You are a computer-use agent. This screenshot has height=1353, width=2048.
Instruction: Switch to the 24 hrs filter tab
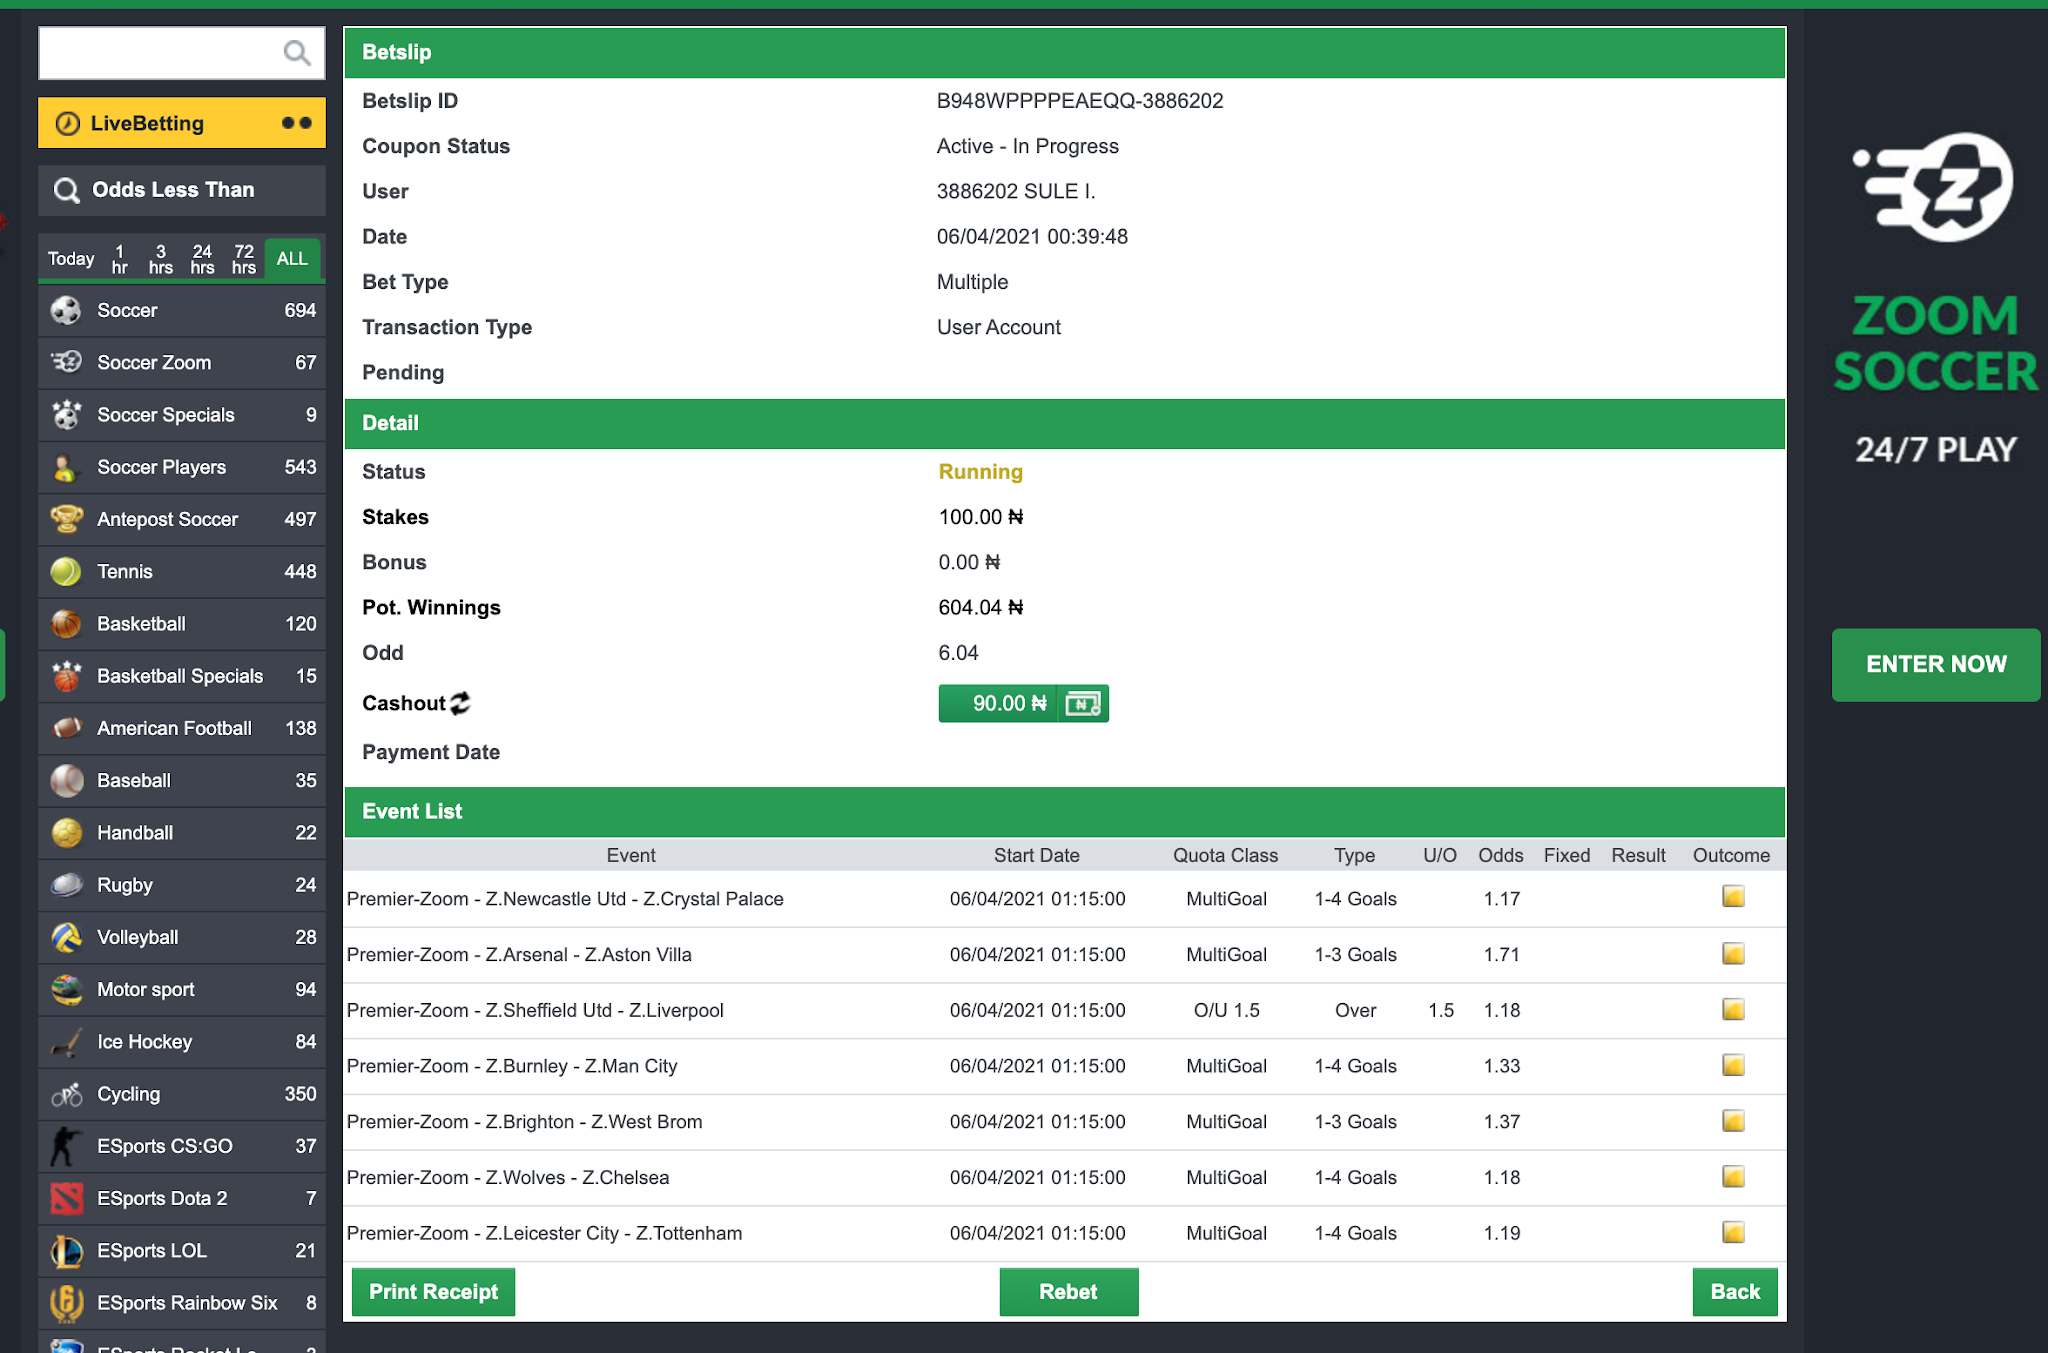(x=202, y=259)
